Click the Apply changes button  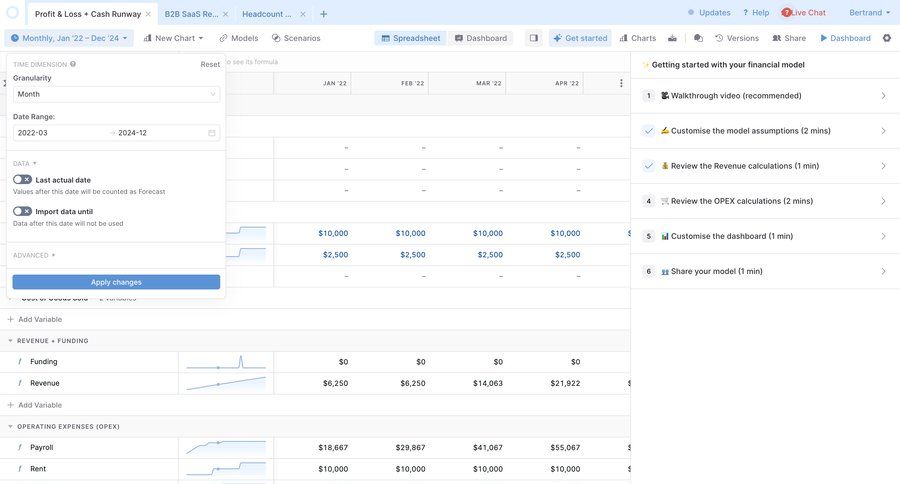click(116, 282)
